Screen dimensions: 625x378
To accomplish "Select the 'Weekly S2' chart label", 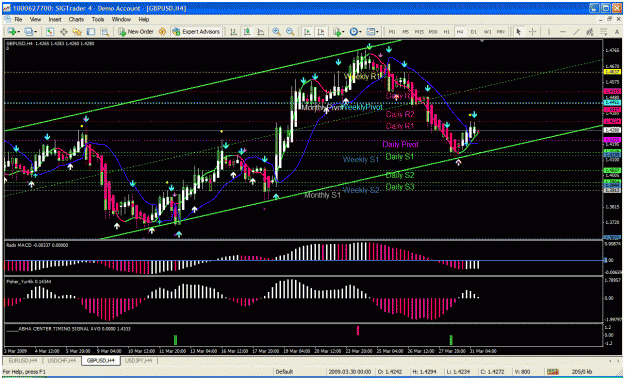I will click(x=361, y=190).
